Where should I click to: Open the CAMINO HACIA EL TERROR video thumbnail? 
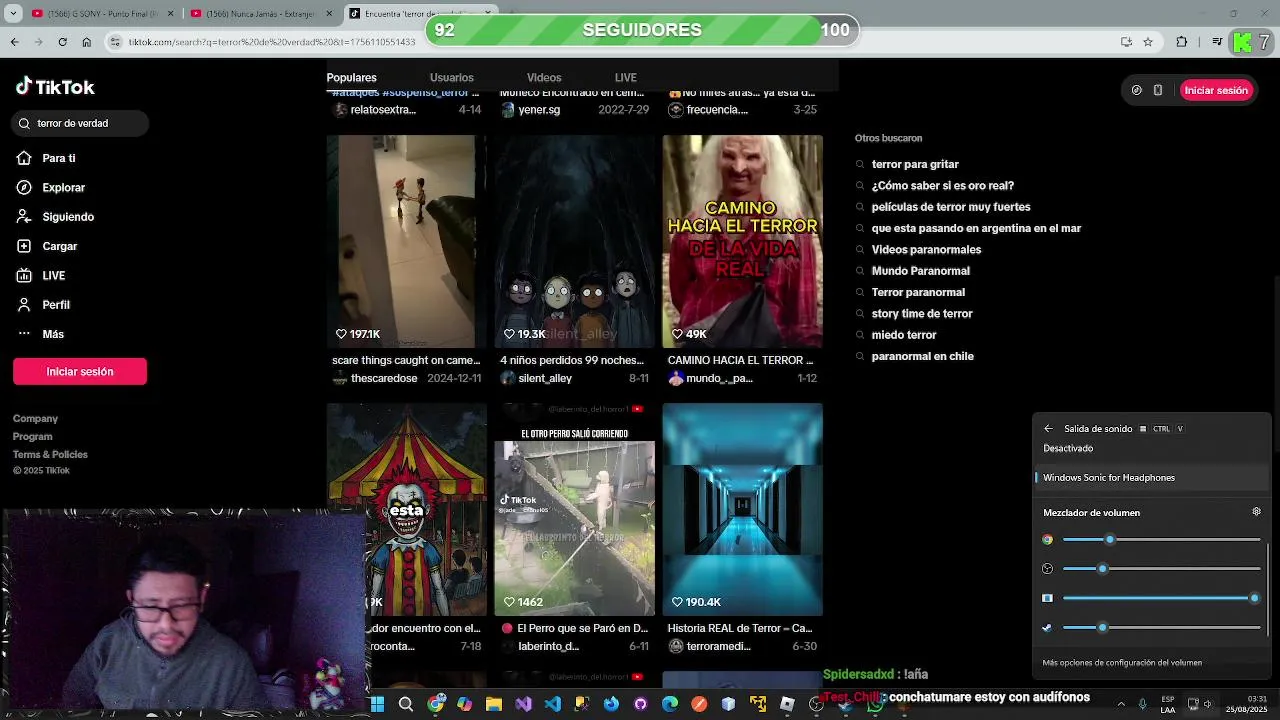[x=742, y=242]
